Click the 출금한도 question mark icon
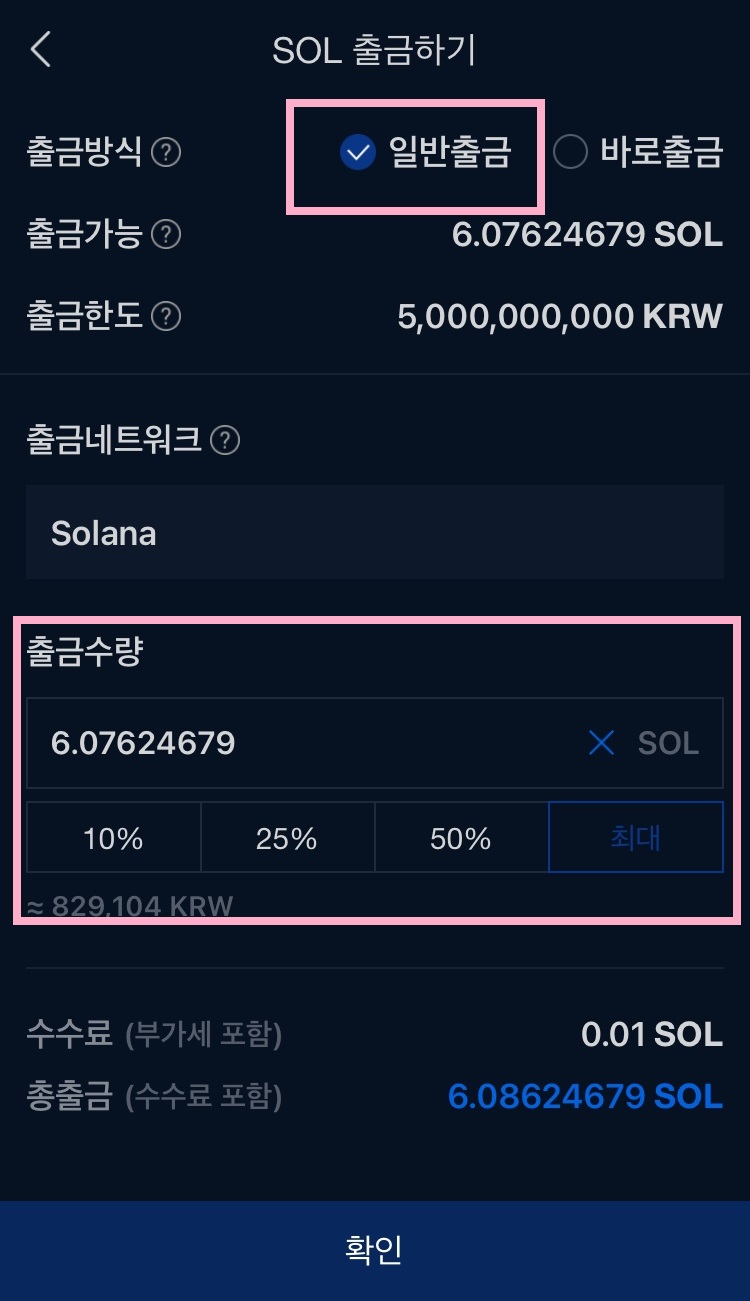 [164, 317]
